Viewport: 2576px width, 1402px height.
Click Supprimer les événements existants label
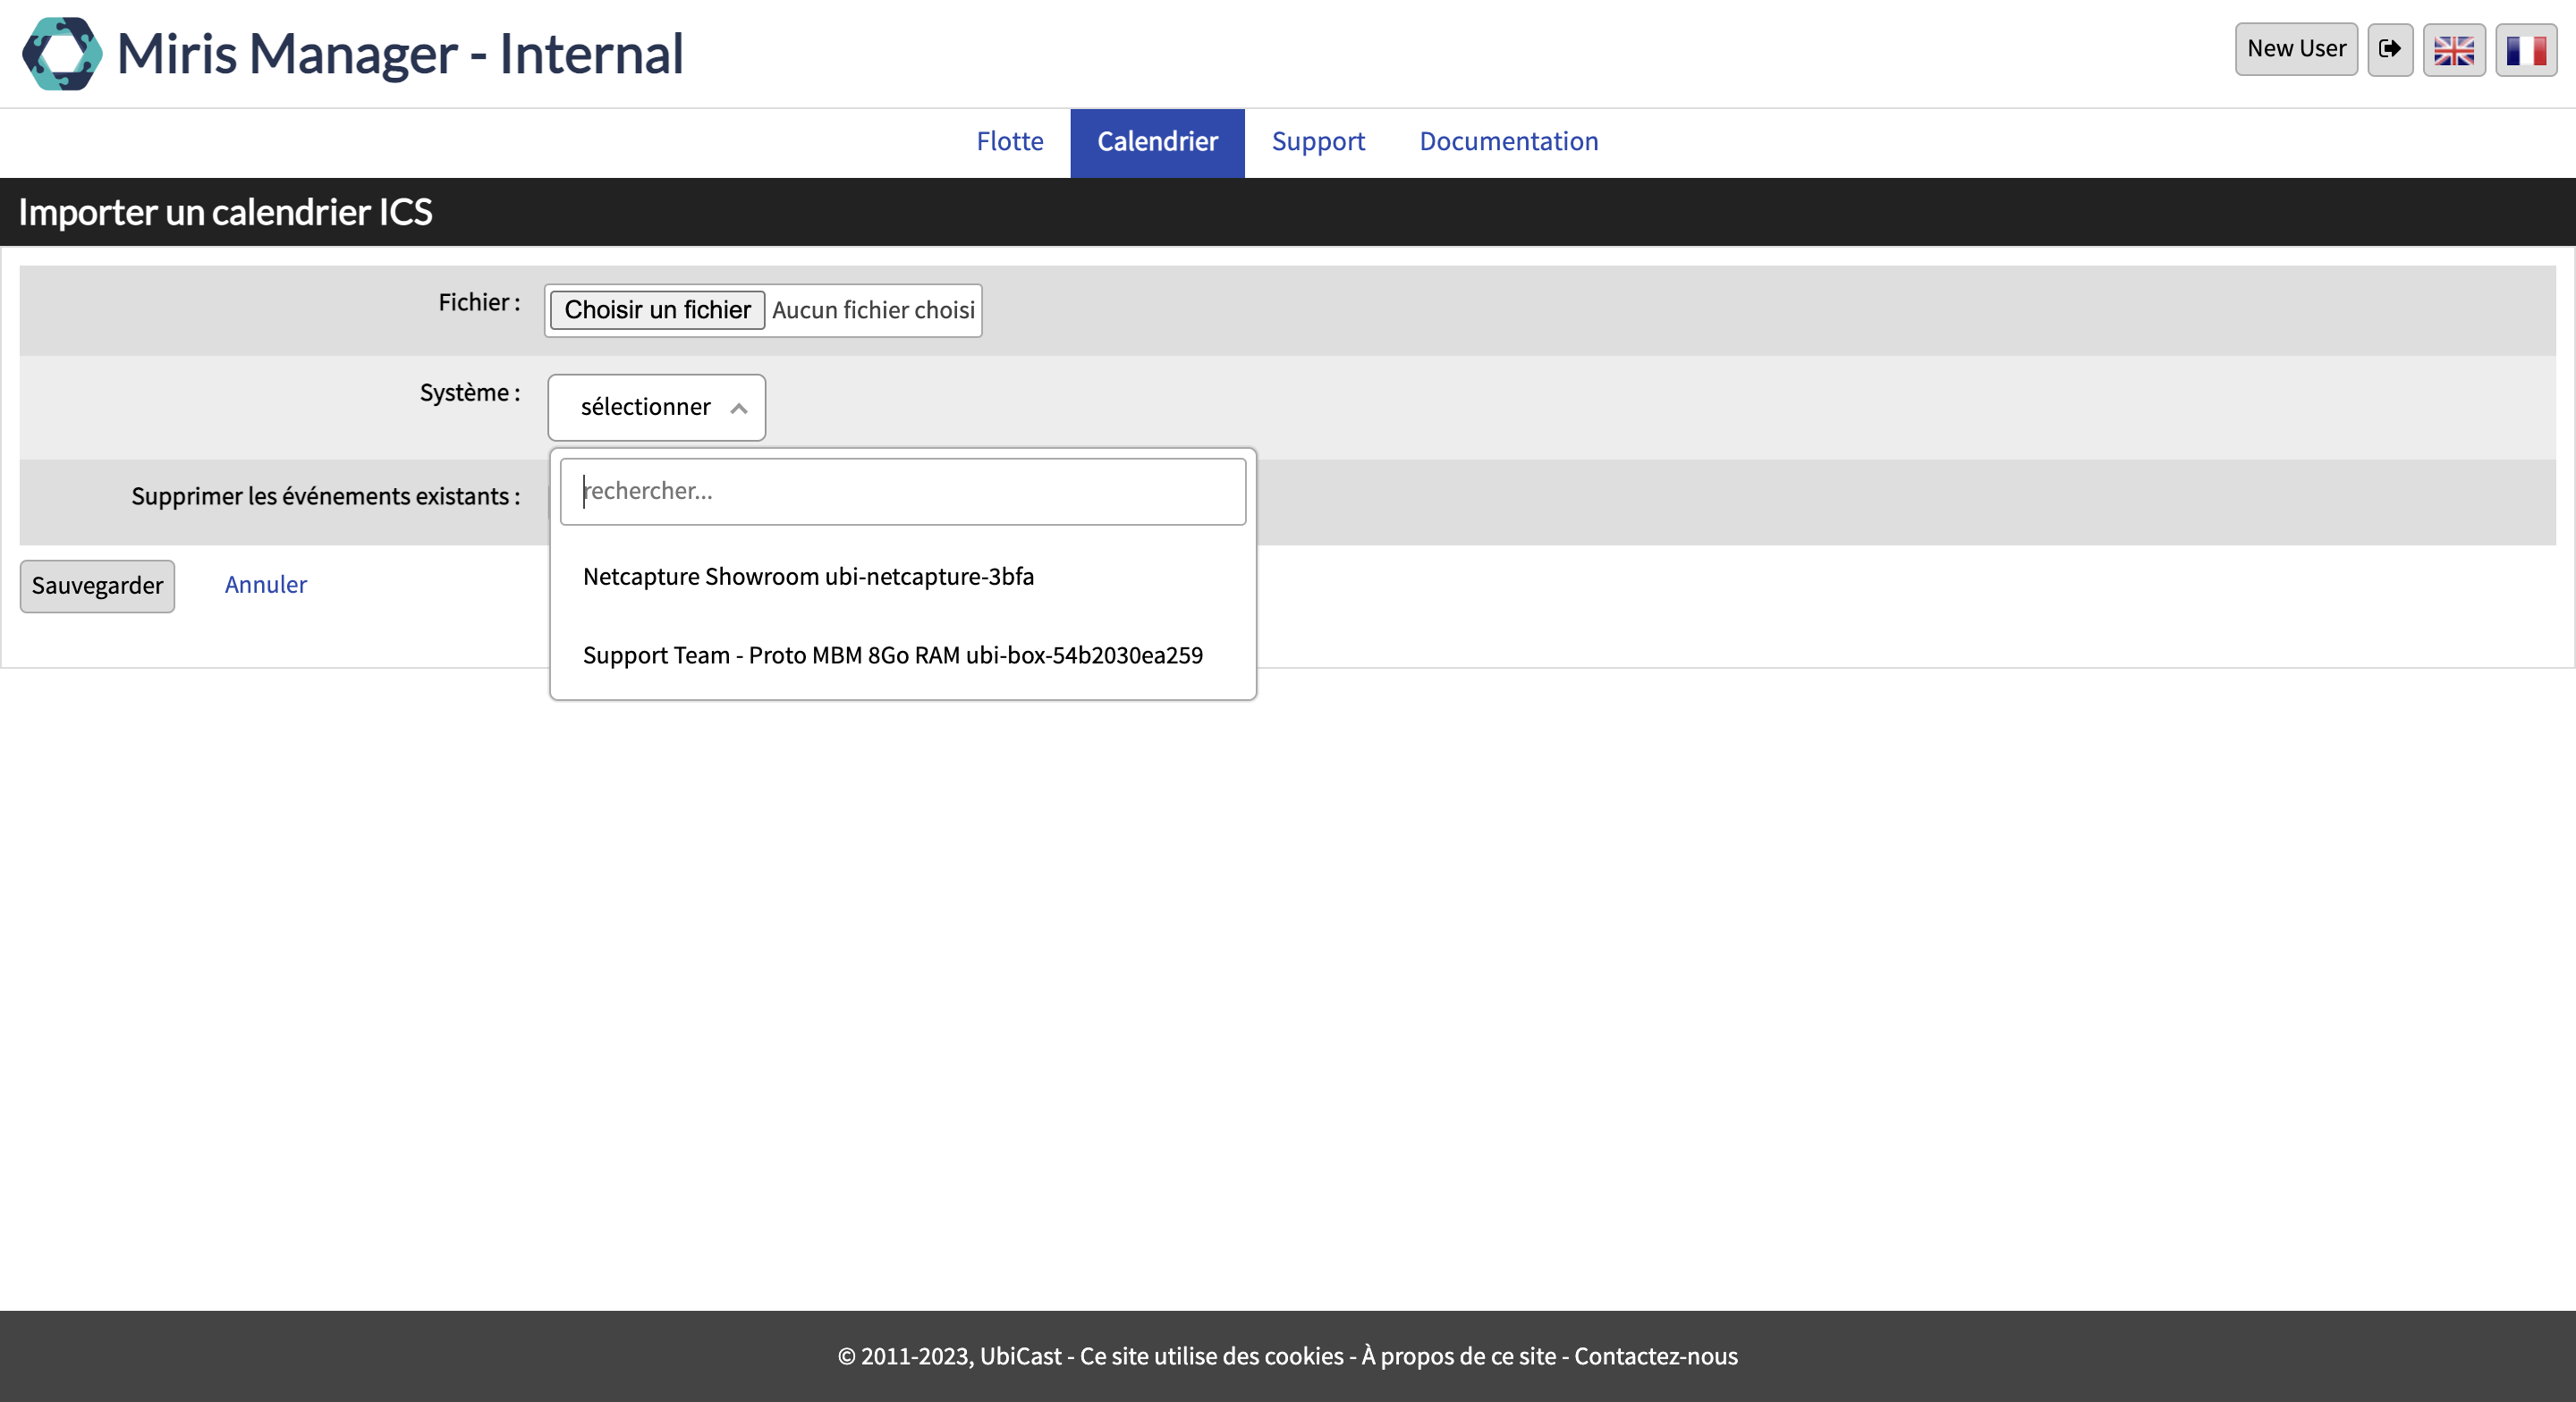tap(325, 496)
